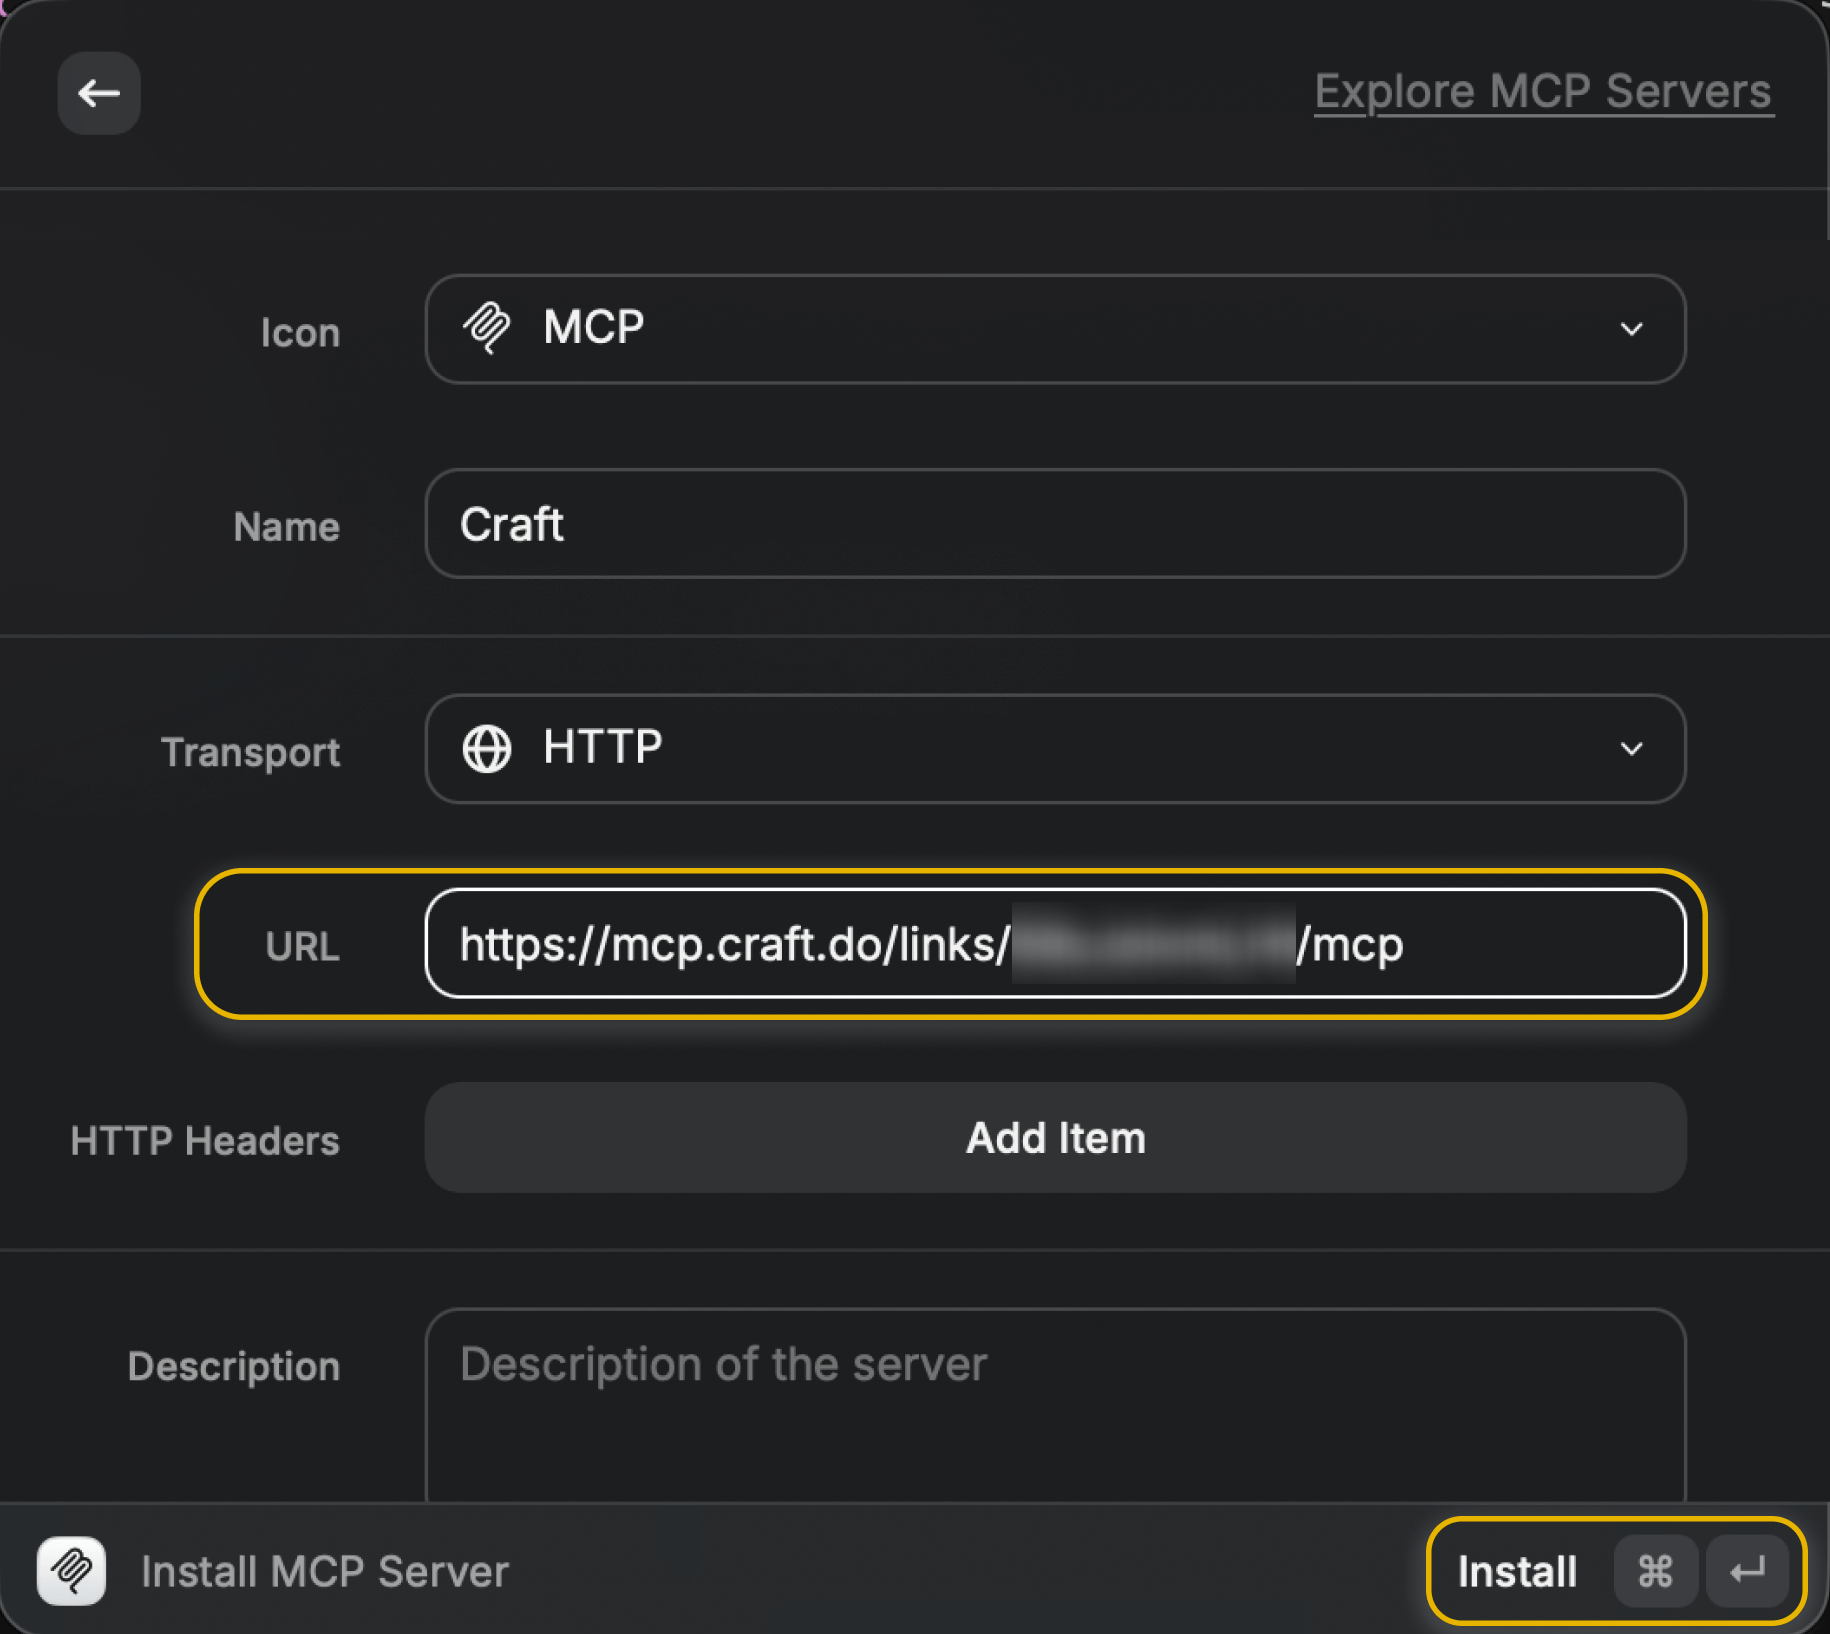Click the globe icon in the Transport field
Viewport: 1830px width, 1634px height.
(485, 749)
